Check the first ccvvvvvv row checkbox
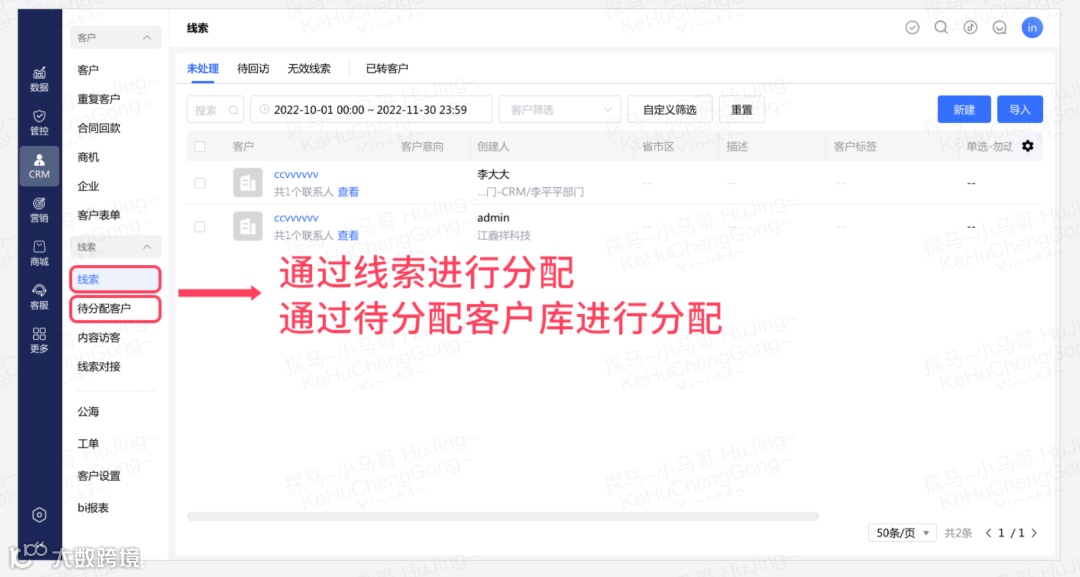The image size is (1080, 577). click(x=199, y=184)
